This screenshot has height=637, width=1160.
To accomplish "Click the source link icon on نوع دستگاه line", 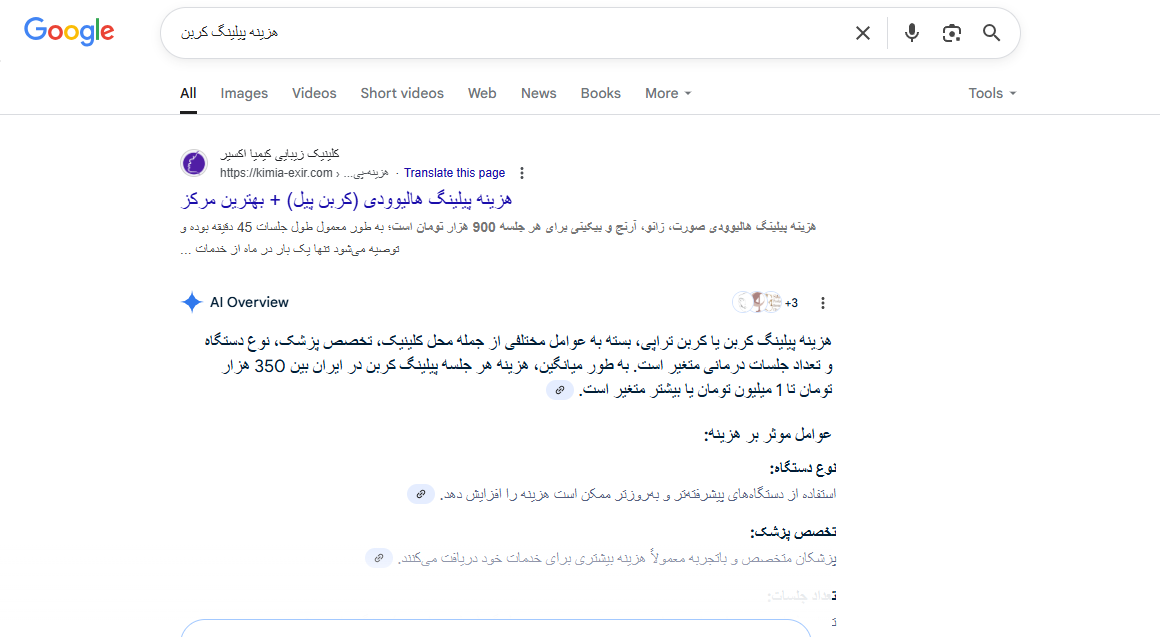I will coord(420,494).
